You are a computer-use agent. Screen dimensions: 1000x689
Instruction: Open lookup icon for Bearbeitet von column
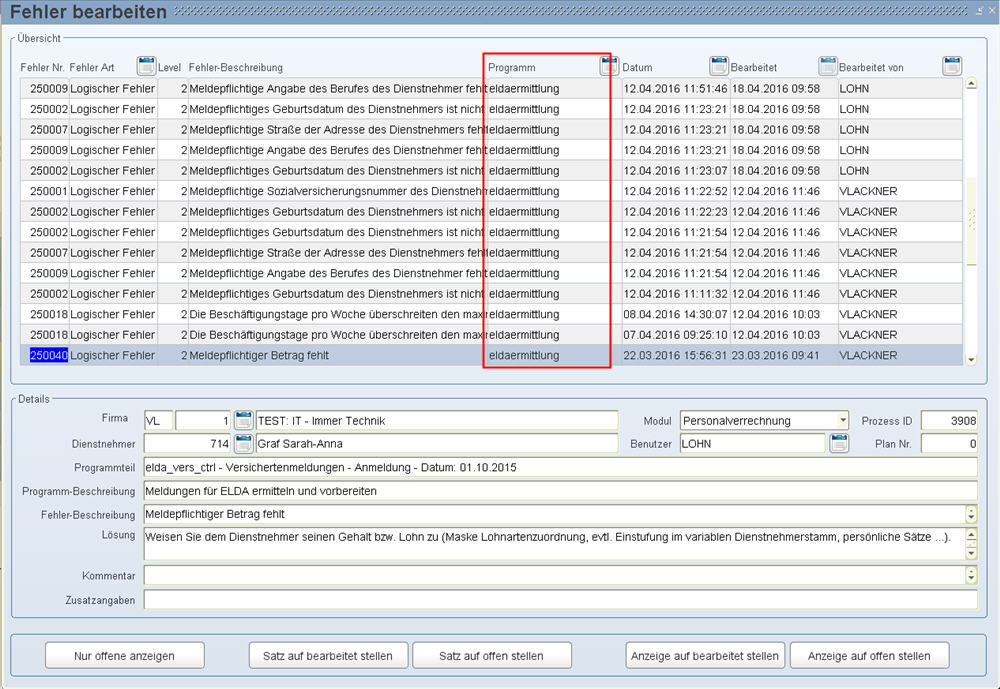952,67
